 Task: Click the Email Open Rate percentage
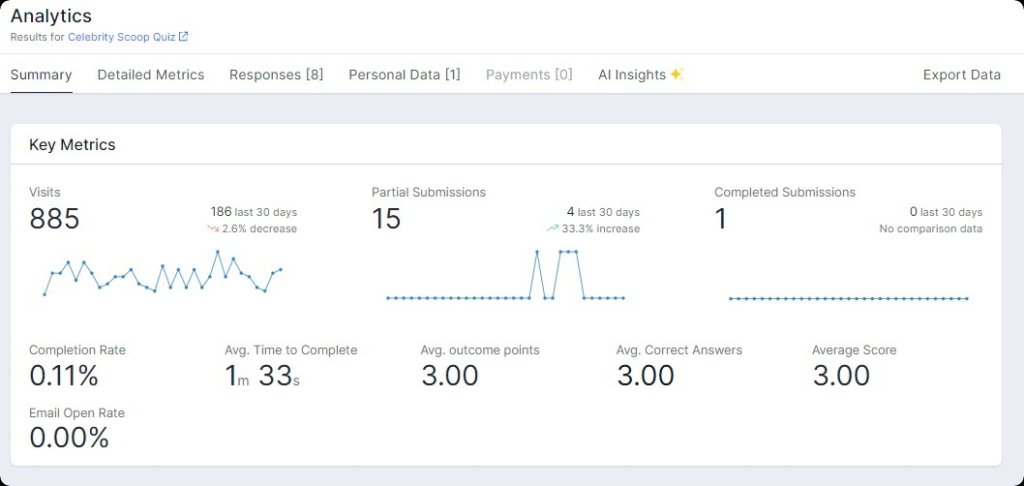point(69,438)
